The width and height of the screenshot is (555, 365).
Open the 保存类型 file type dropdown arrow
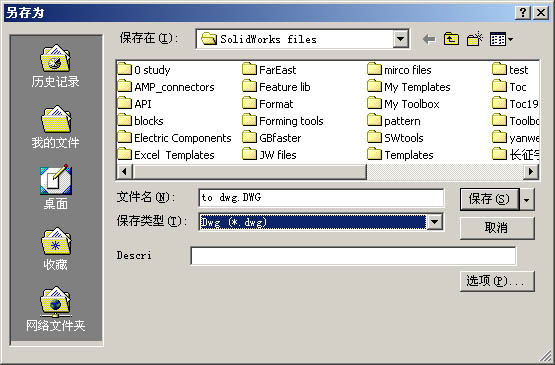point(434,222)
